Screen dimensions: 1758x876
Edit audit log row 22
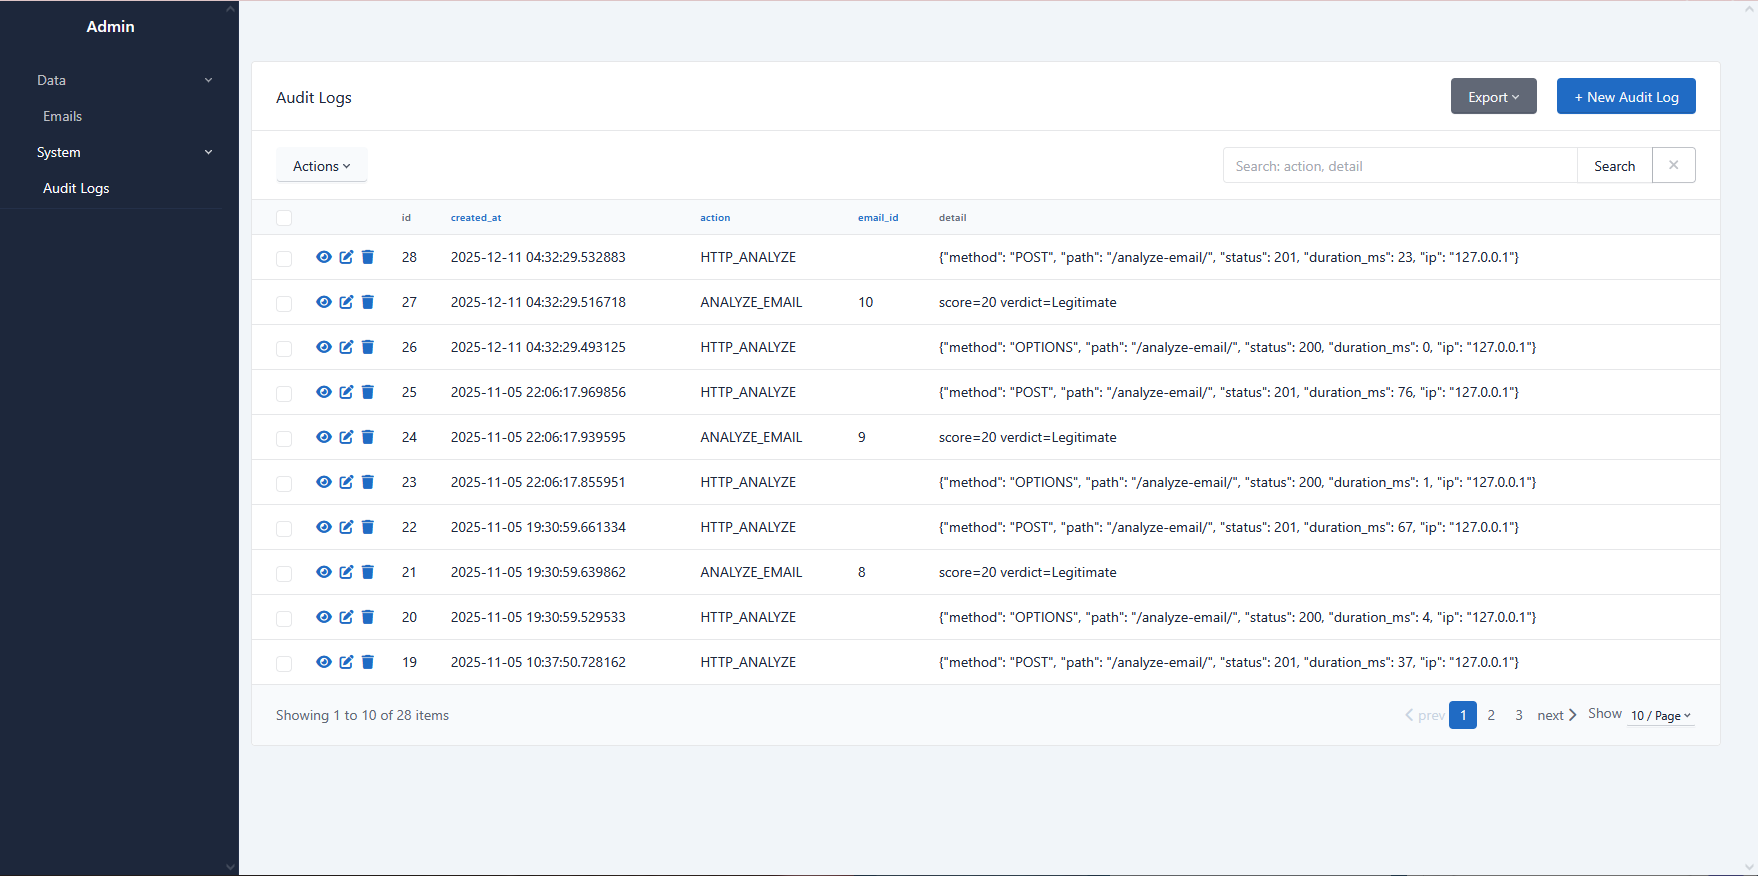click(346, 527)
